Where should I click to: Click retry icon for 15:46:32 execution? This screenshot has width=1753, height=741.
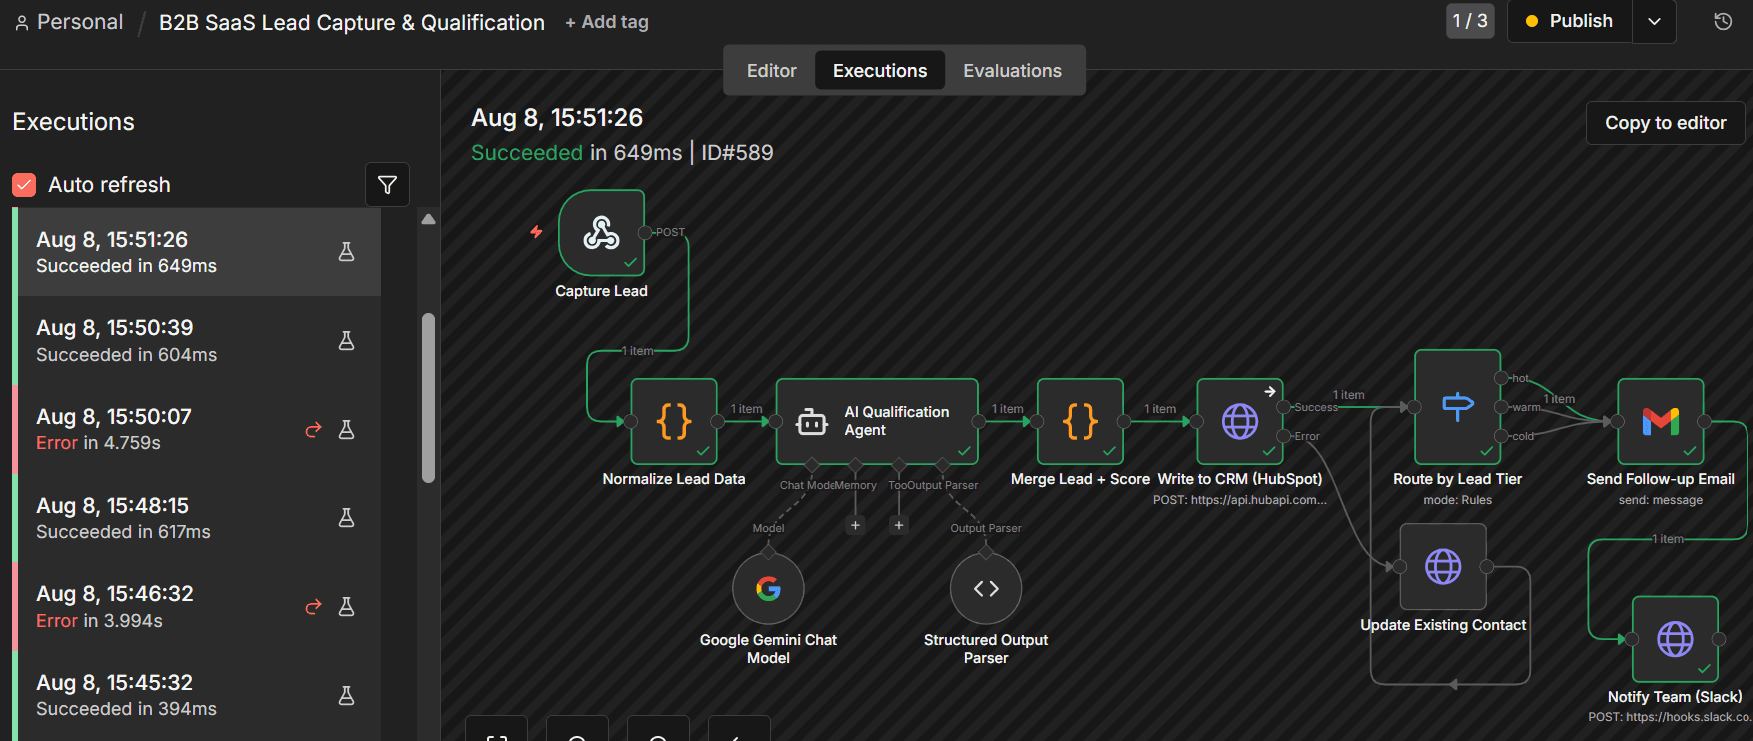(313, 607)
